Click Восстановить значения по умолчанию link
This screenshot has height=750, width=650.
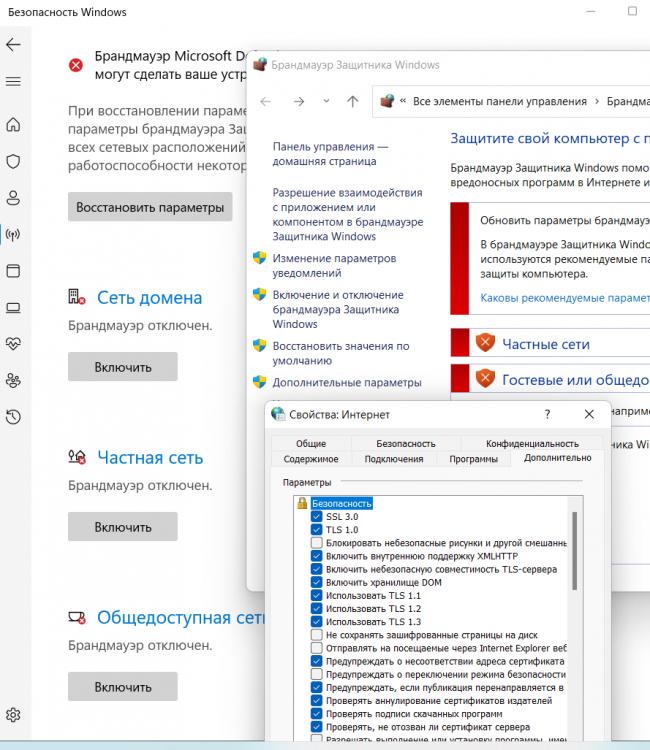(x=341, y=353)
